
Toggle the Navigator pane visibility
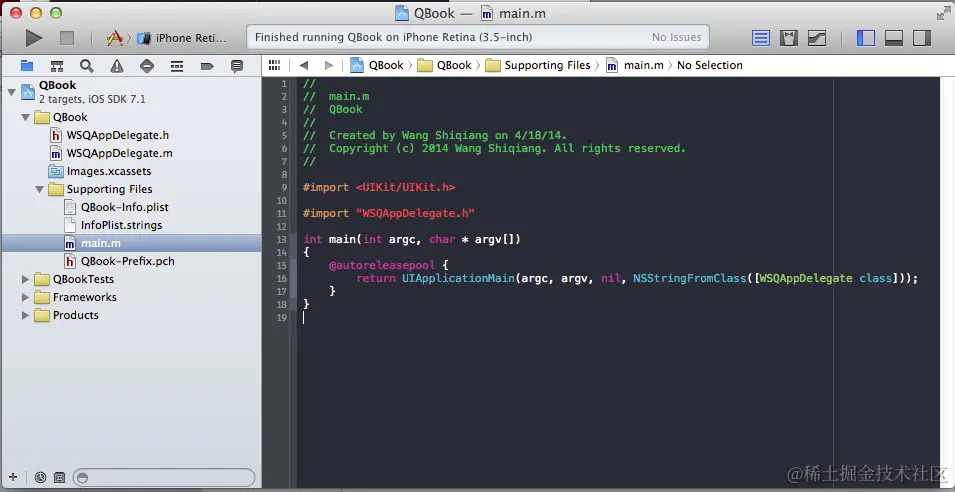865,38
